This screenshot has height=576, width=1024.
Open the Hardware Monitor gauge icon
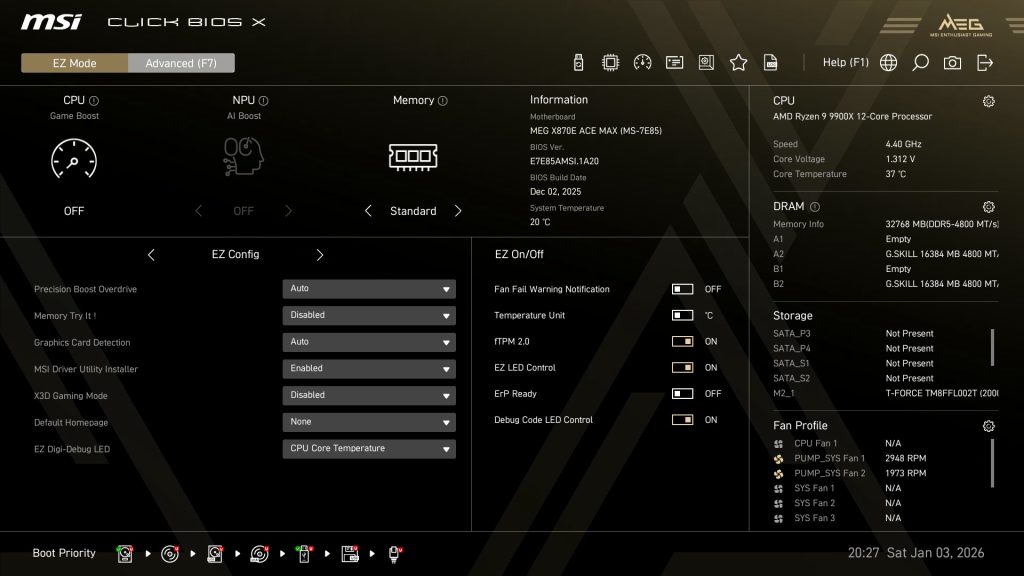(x=643, y=62)
